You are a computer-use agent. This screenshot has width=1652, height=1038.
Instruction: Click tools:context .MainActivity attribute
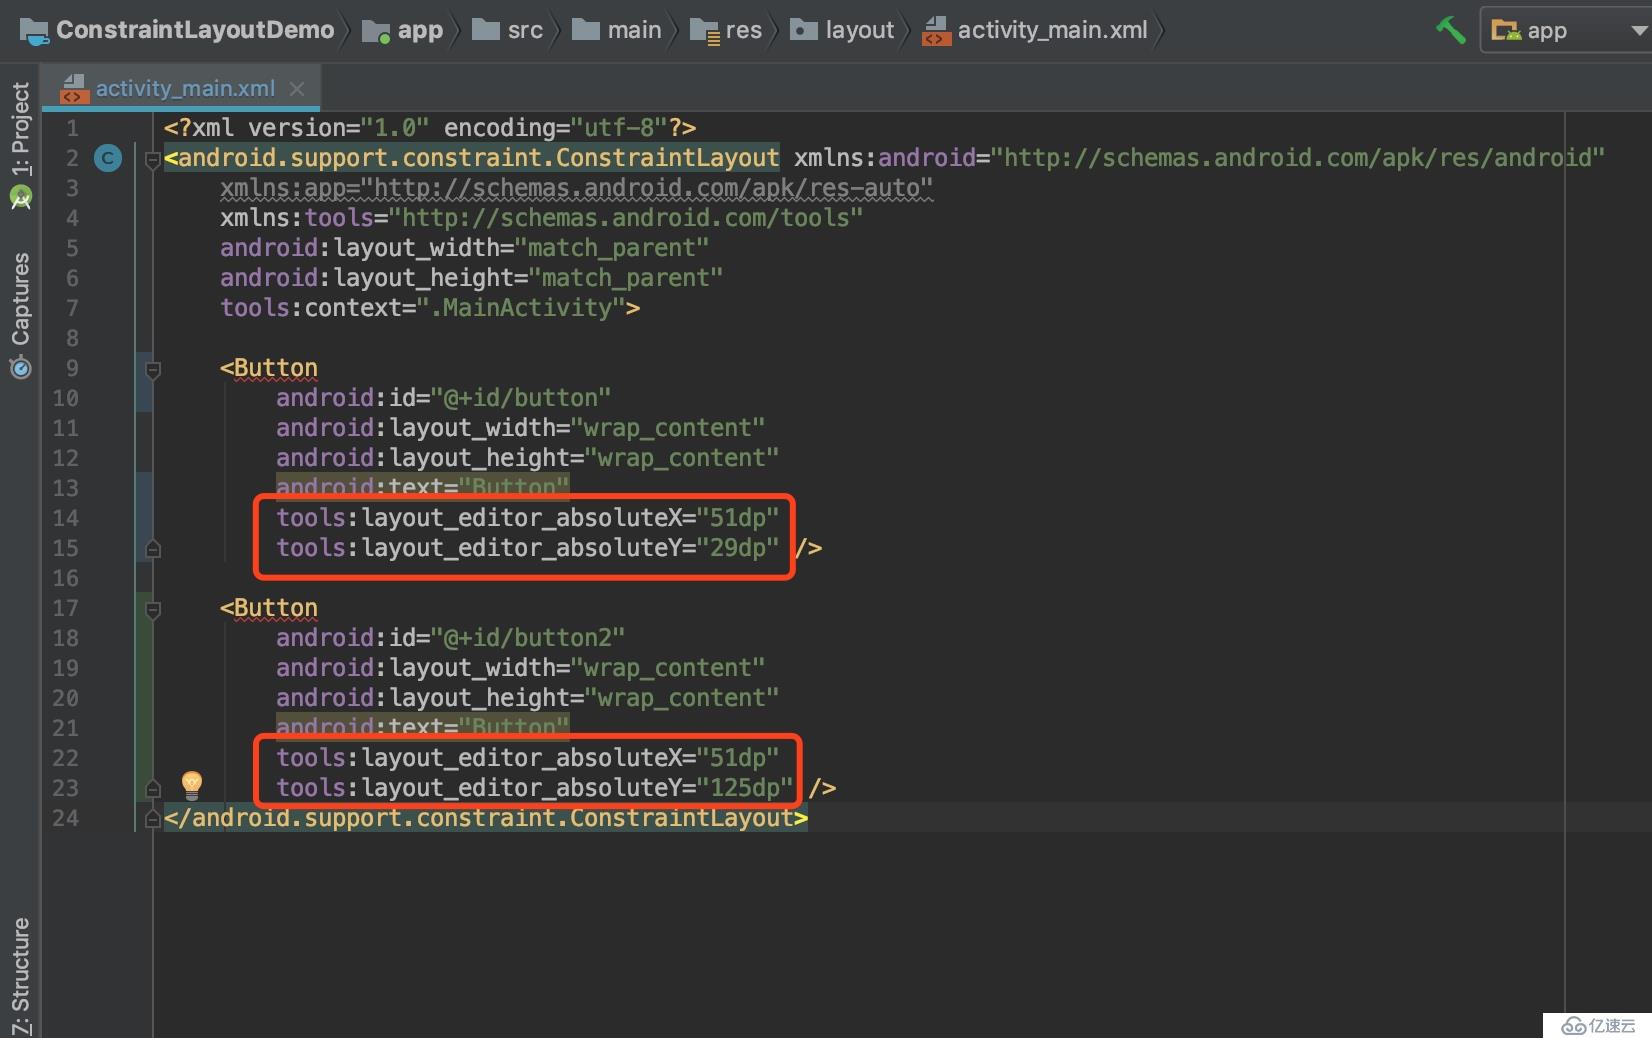pyautogui.click(x=430, y=308)
